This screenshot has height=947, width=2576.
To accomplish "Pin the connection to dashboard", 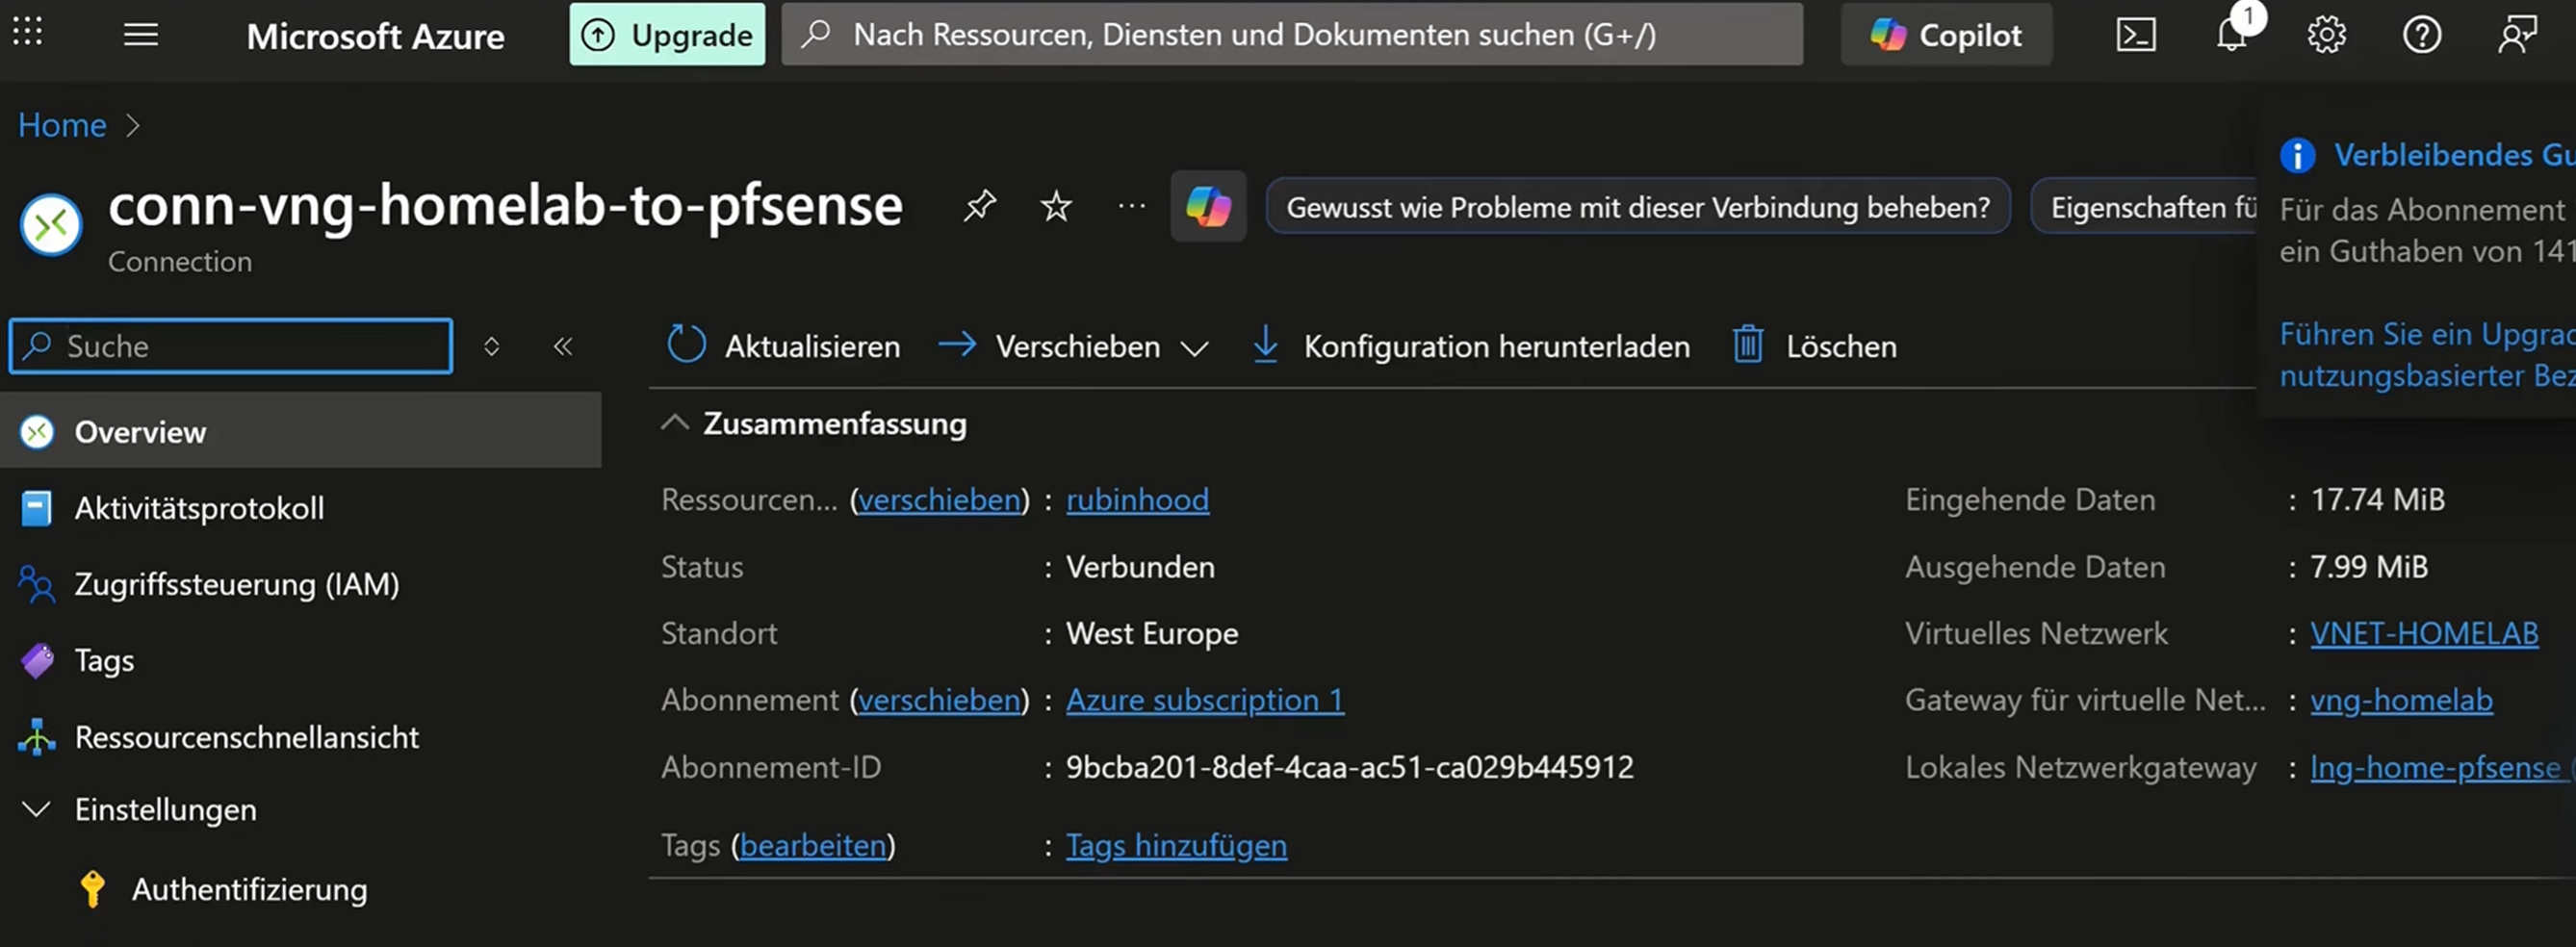I will [x=979, y=206].
